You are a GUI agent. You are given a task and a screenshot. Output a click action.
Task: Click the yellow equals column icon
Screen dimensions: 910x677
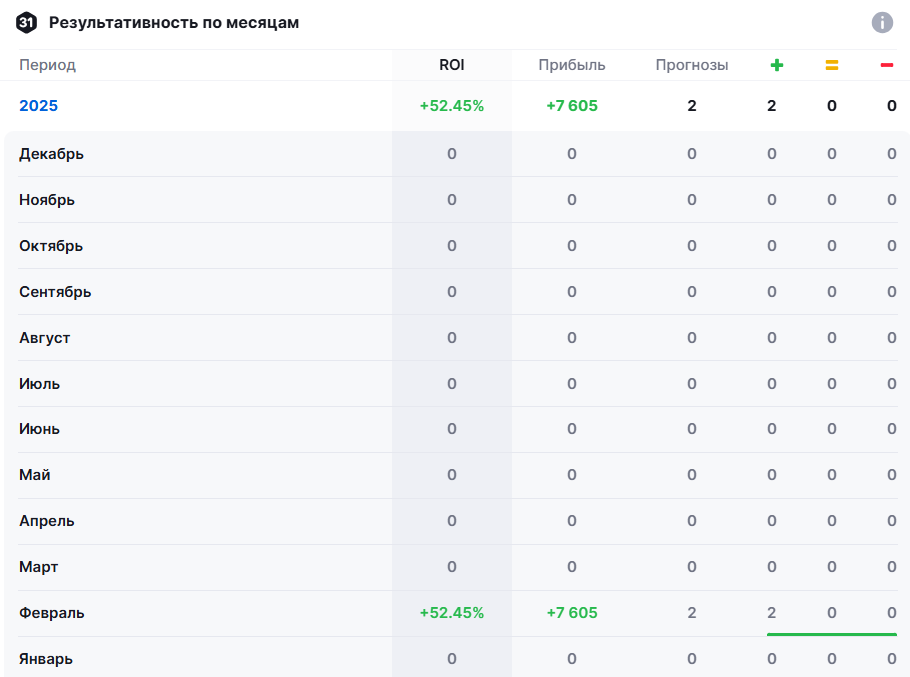(831, 65)
